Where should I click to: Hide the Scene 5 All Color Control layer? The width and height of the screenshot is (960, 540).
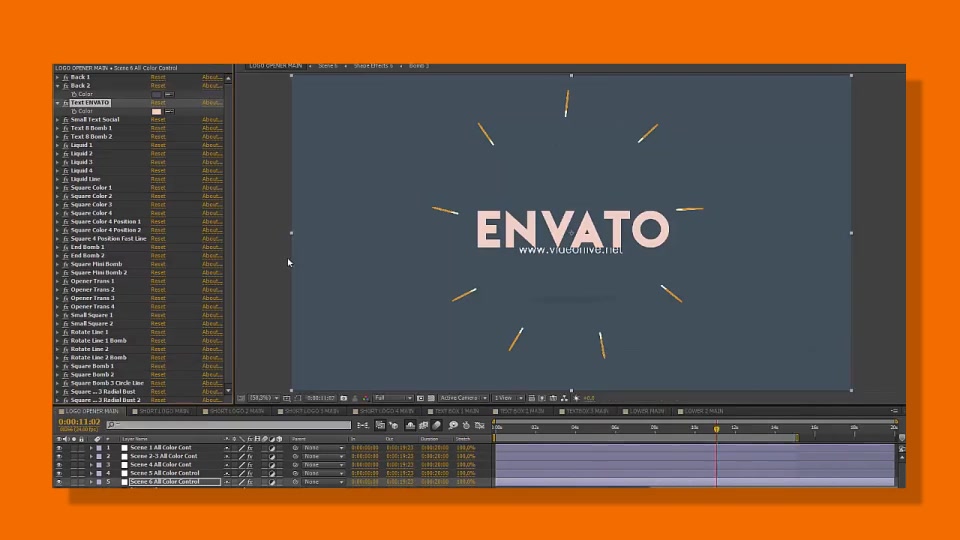point(59,473)
